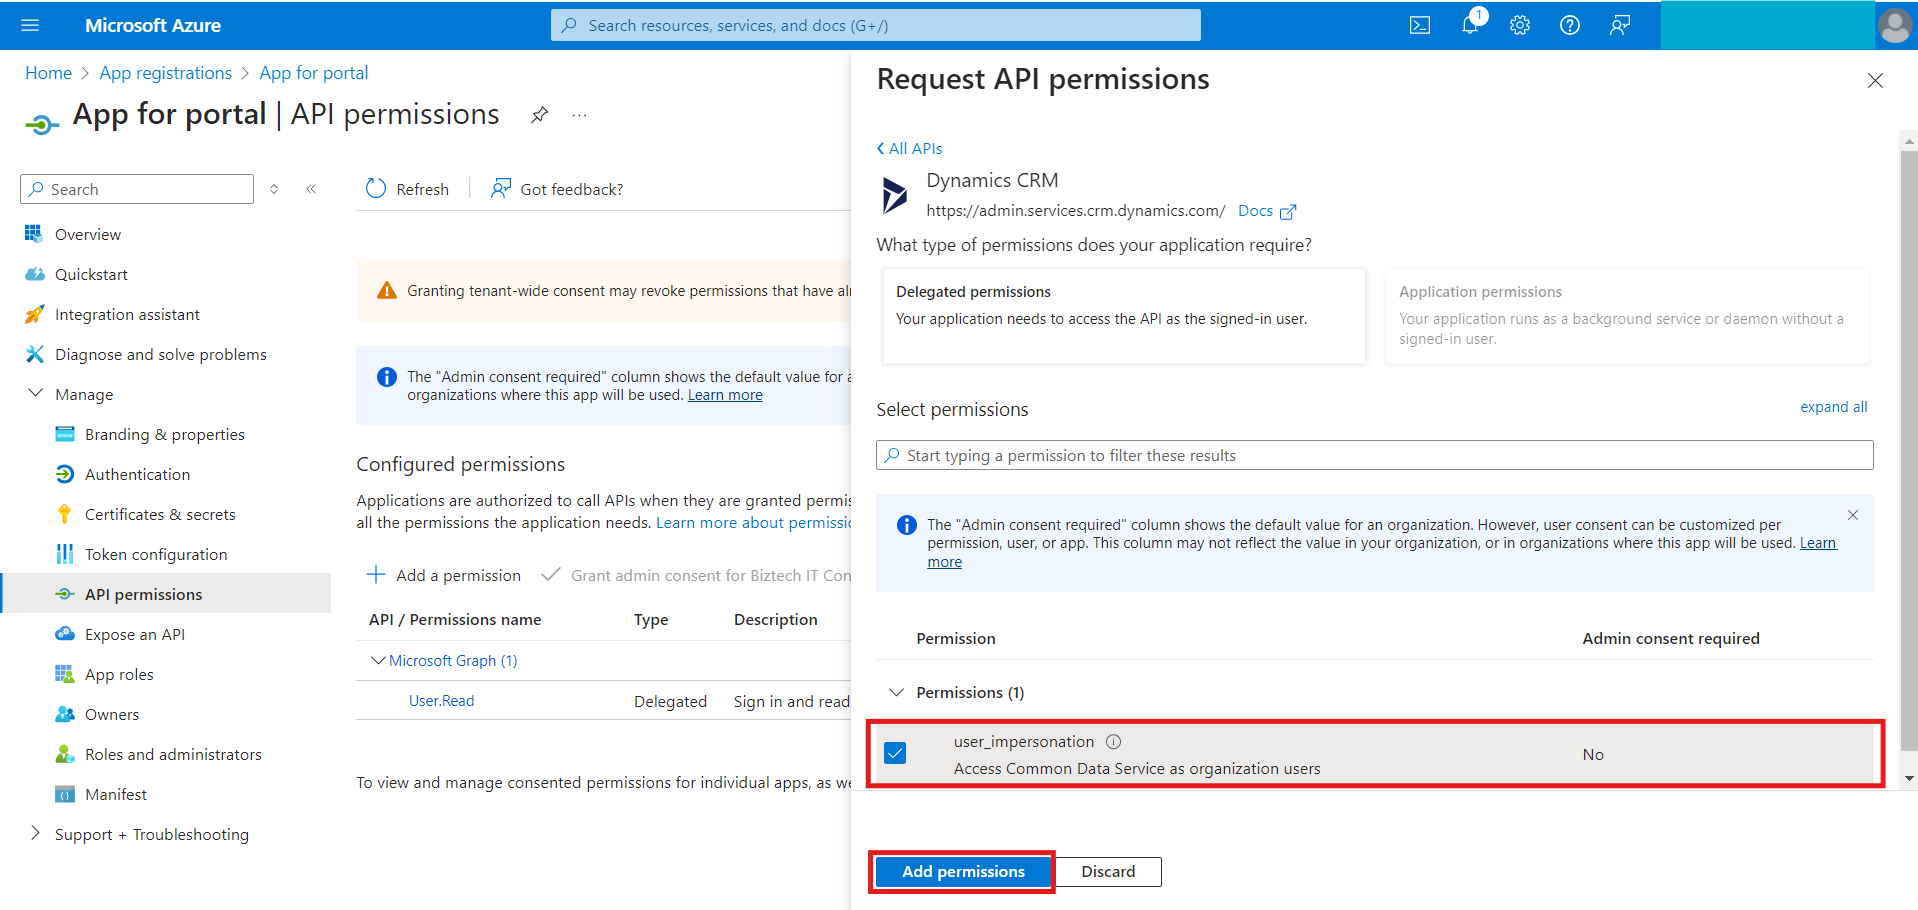Select Delegated permissions option
This screenshot has height=910, width=1918.
point(1123,315)
